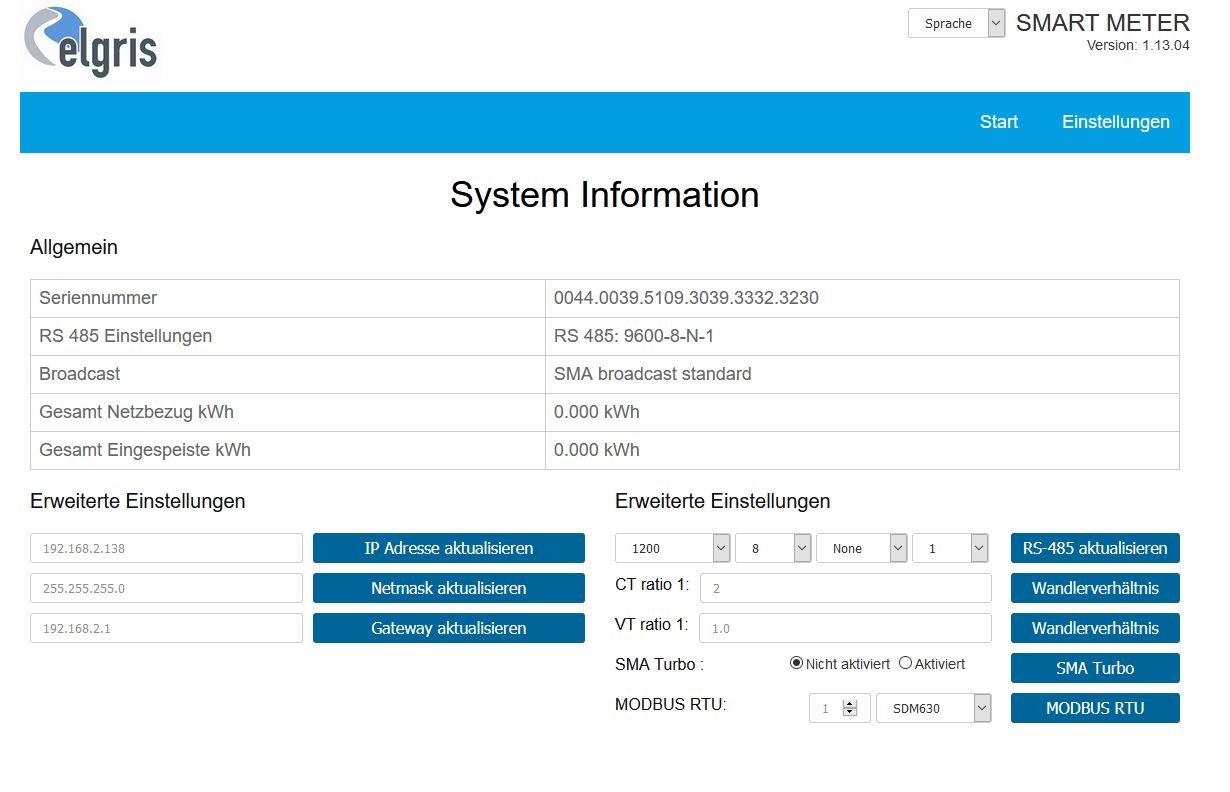
Task: Click the Gesamt Netzbezug kWh label
Action: click(137, 412)
